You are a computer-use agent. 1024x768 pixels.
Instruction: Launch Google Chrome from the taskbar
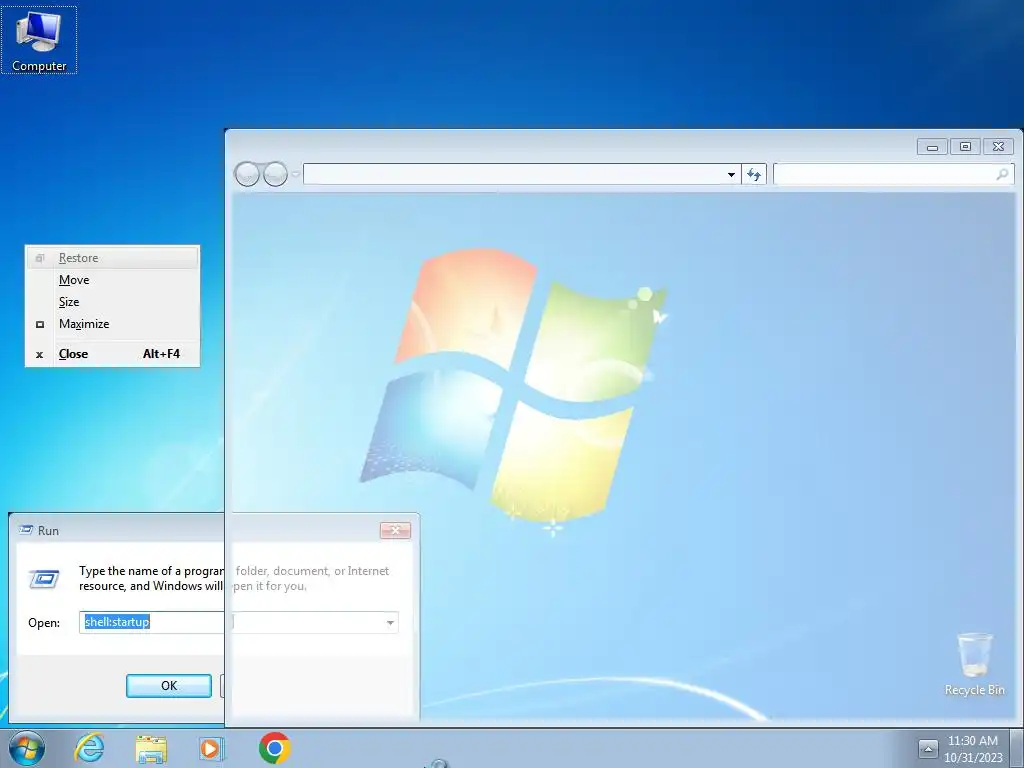pyautogui.click(x=274, y=748)
